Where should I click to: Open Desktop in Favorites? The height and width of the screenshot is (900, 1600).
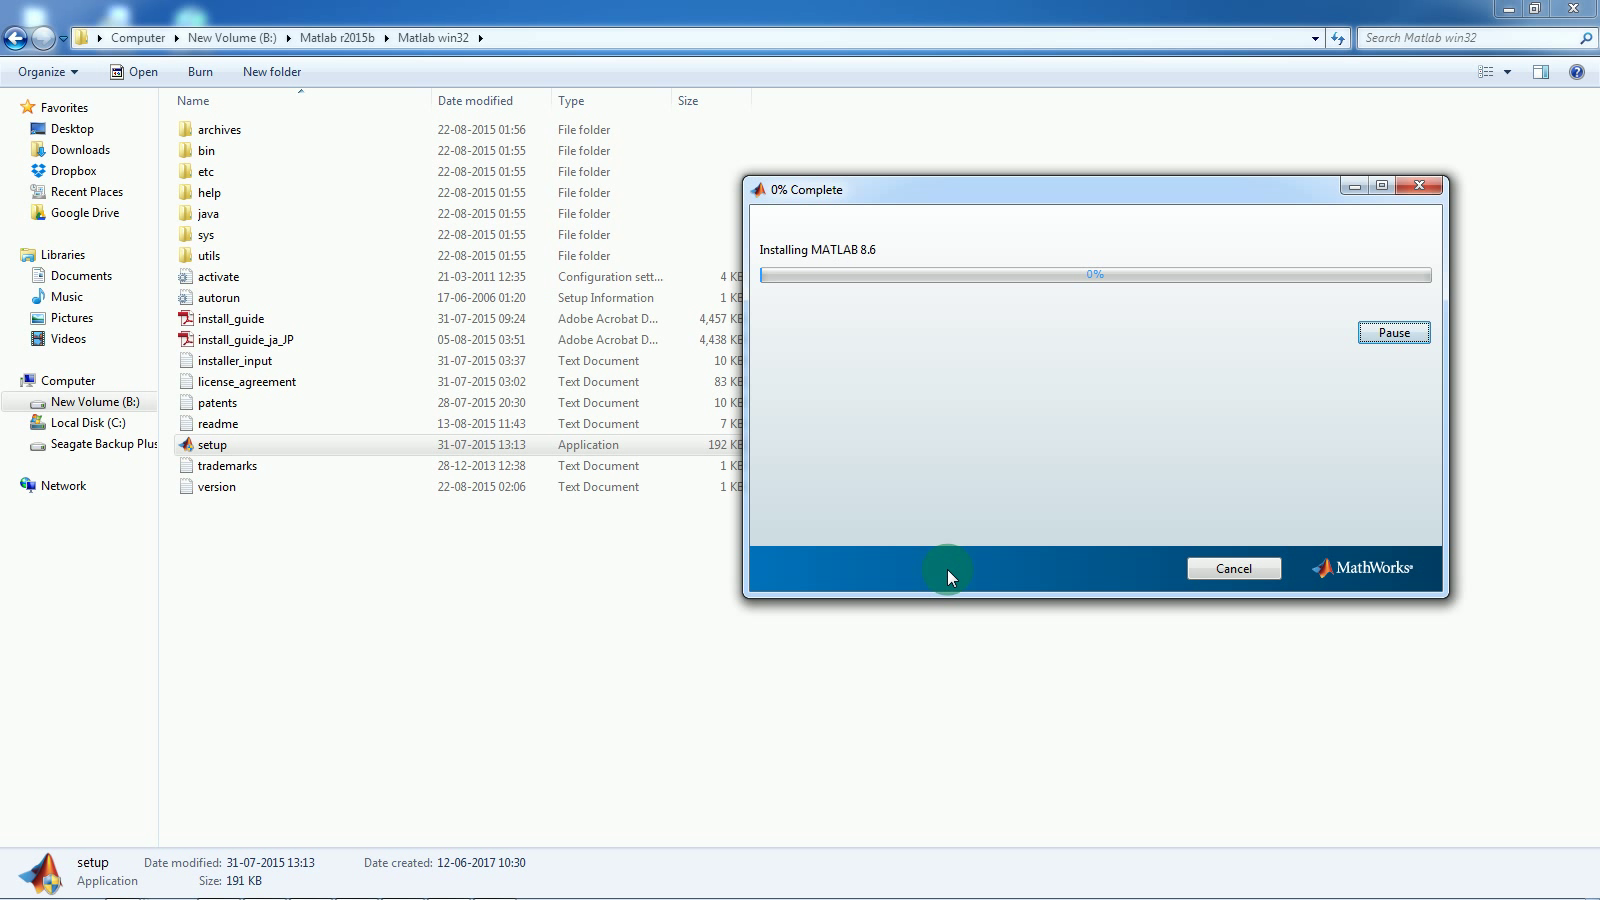[x=62, y=129]
